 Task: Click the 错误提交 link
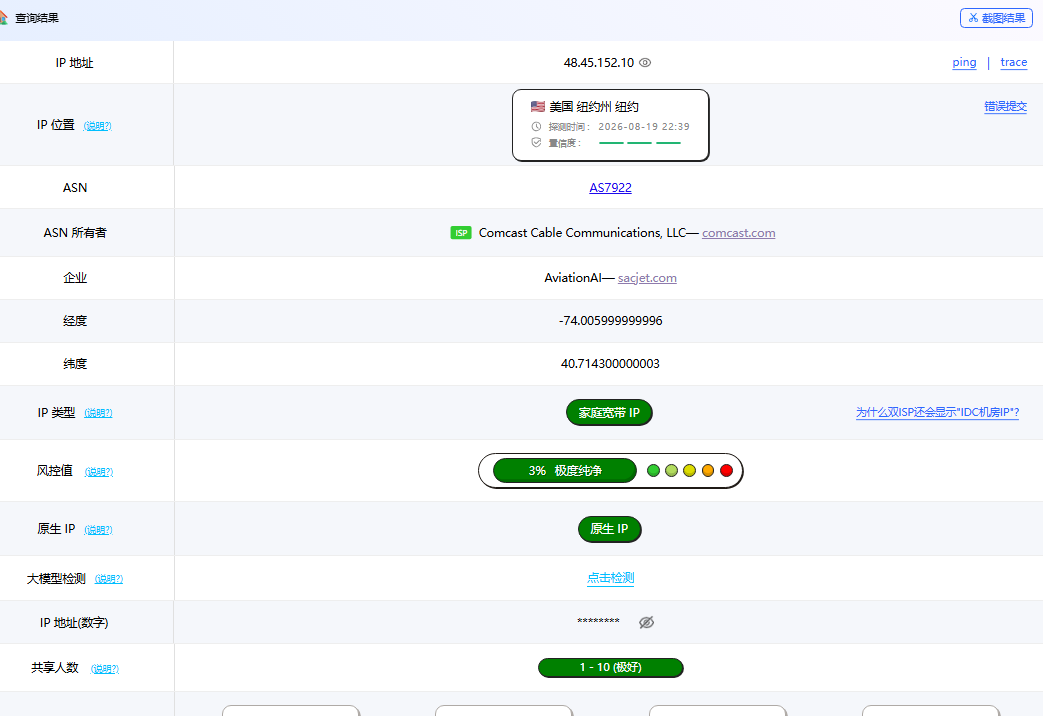1005,106
